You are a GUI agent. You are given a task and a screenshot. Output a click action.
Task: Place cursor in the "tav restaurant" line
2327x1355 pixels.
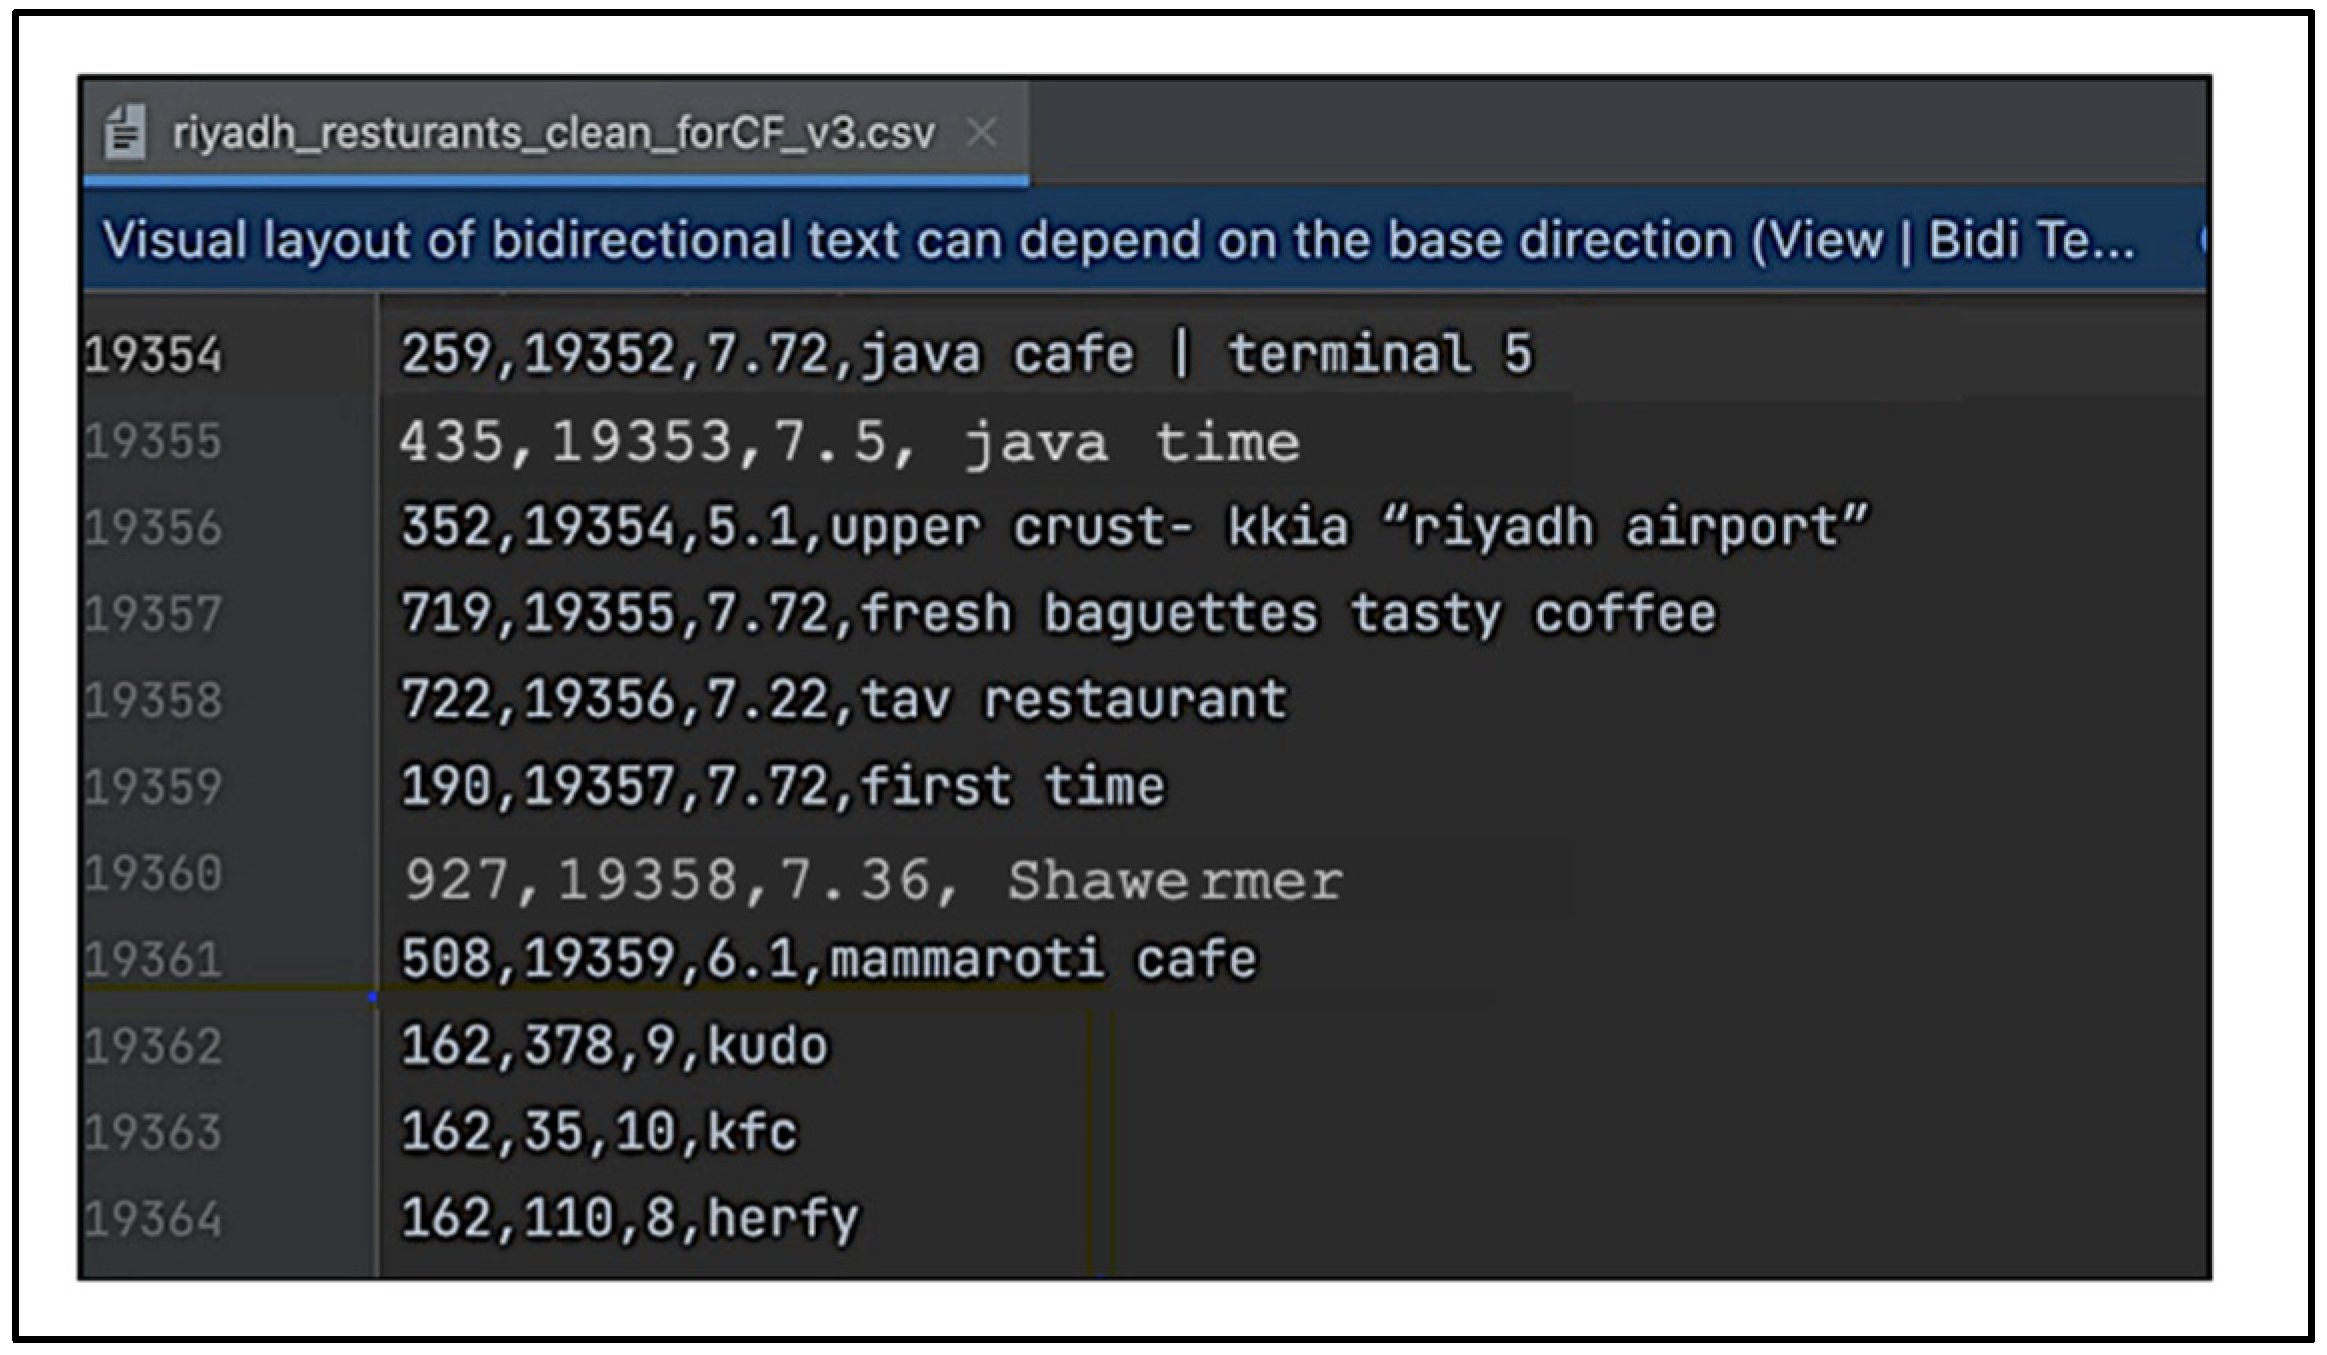point(843,700)
